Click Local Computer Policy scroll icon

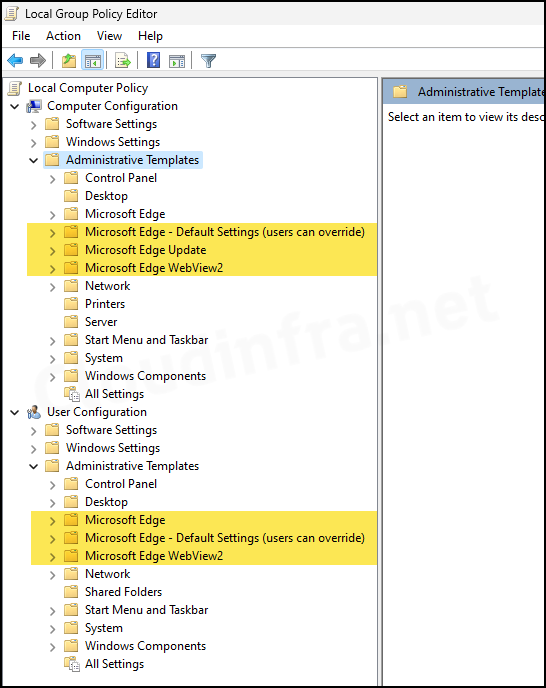point(15,88)
